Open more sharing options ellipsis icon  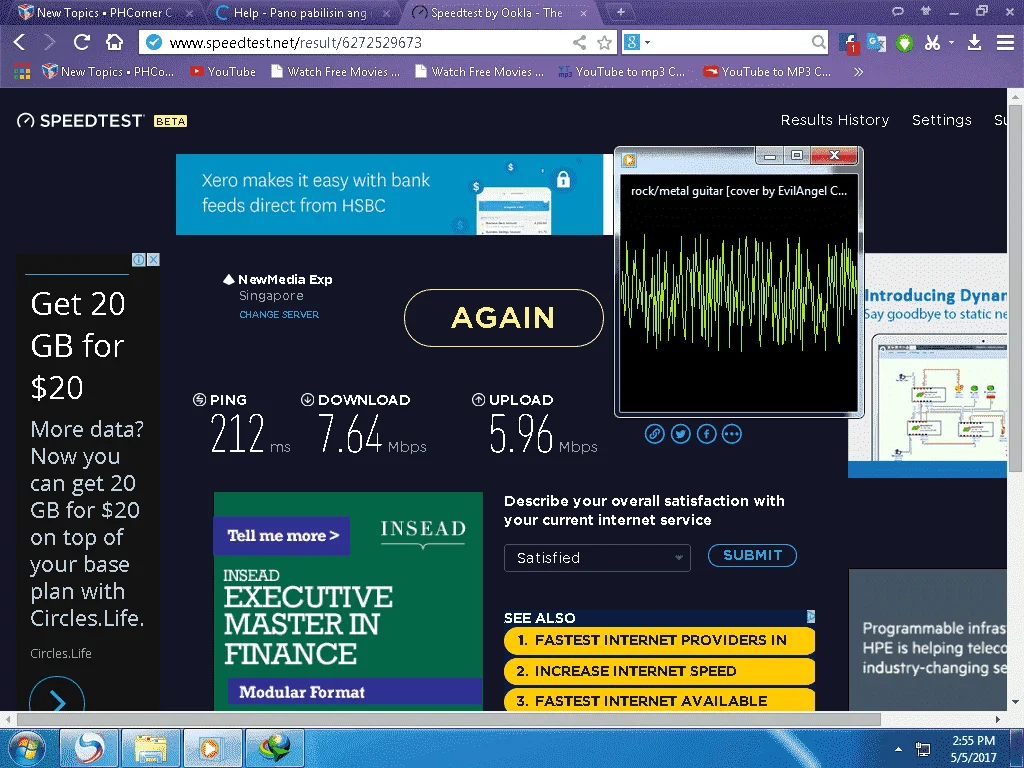(731, 434)
